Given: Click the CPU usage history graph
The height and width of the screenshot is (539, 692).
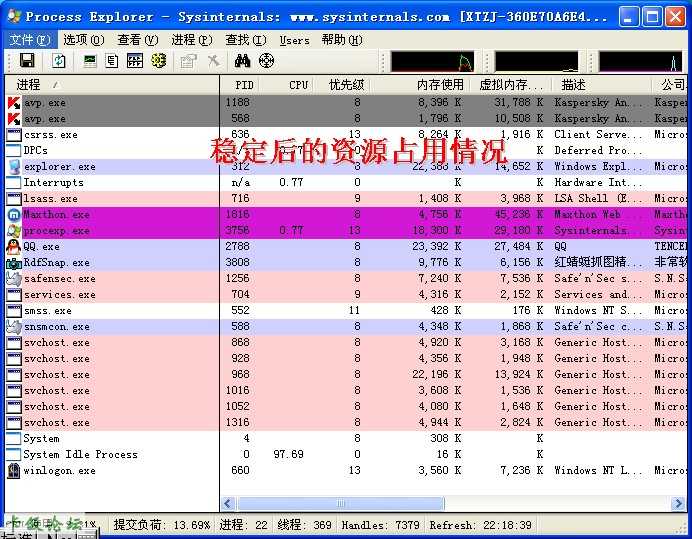Looking at the screenshot, I should click(x=432, y=61).
